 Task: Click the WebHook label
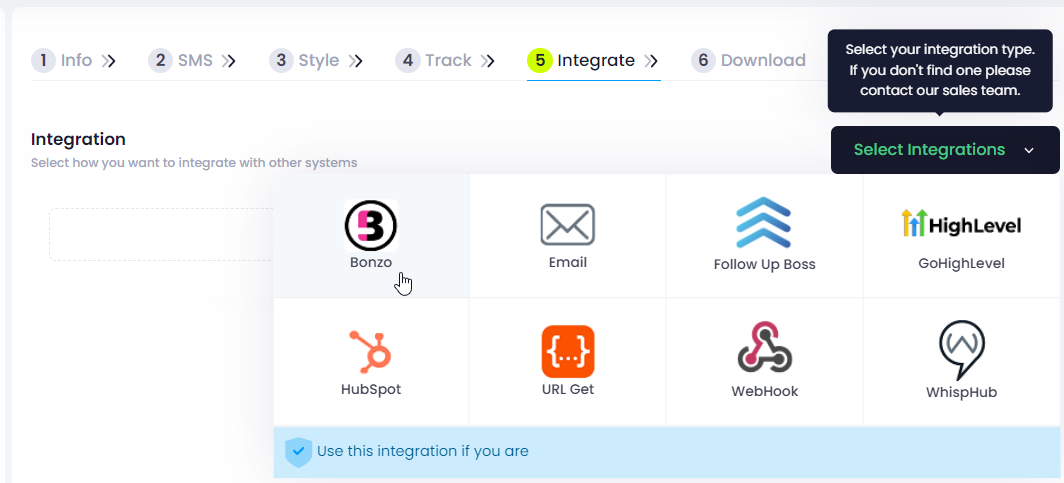[x=765, y=391]
